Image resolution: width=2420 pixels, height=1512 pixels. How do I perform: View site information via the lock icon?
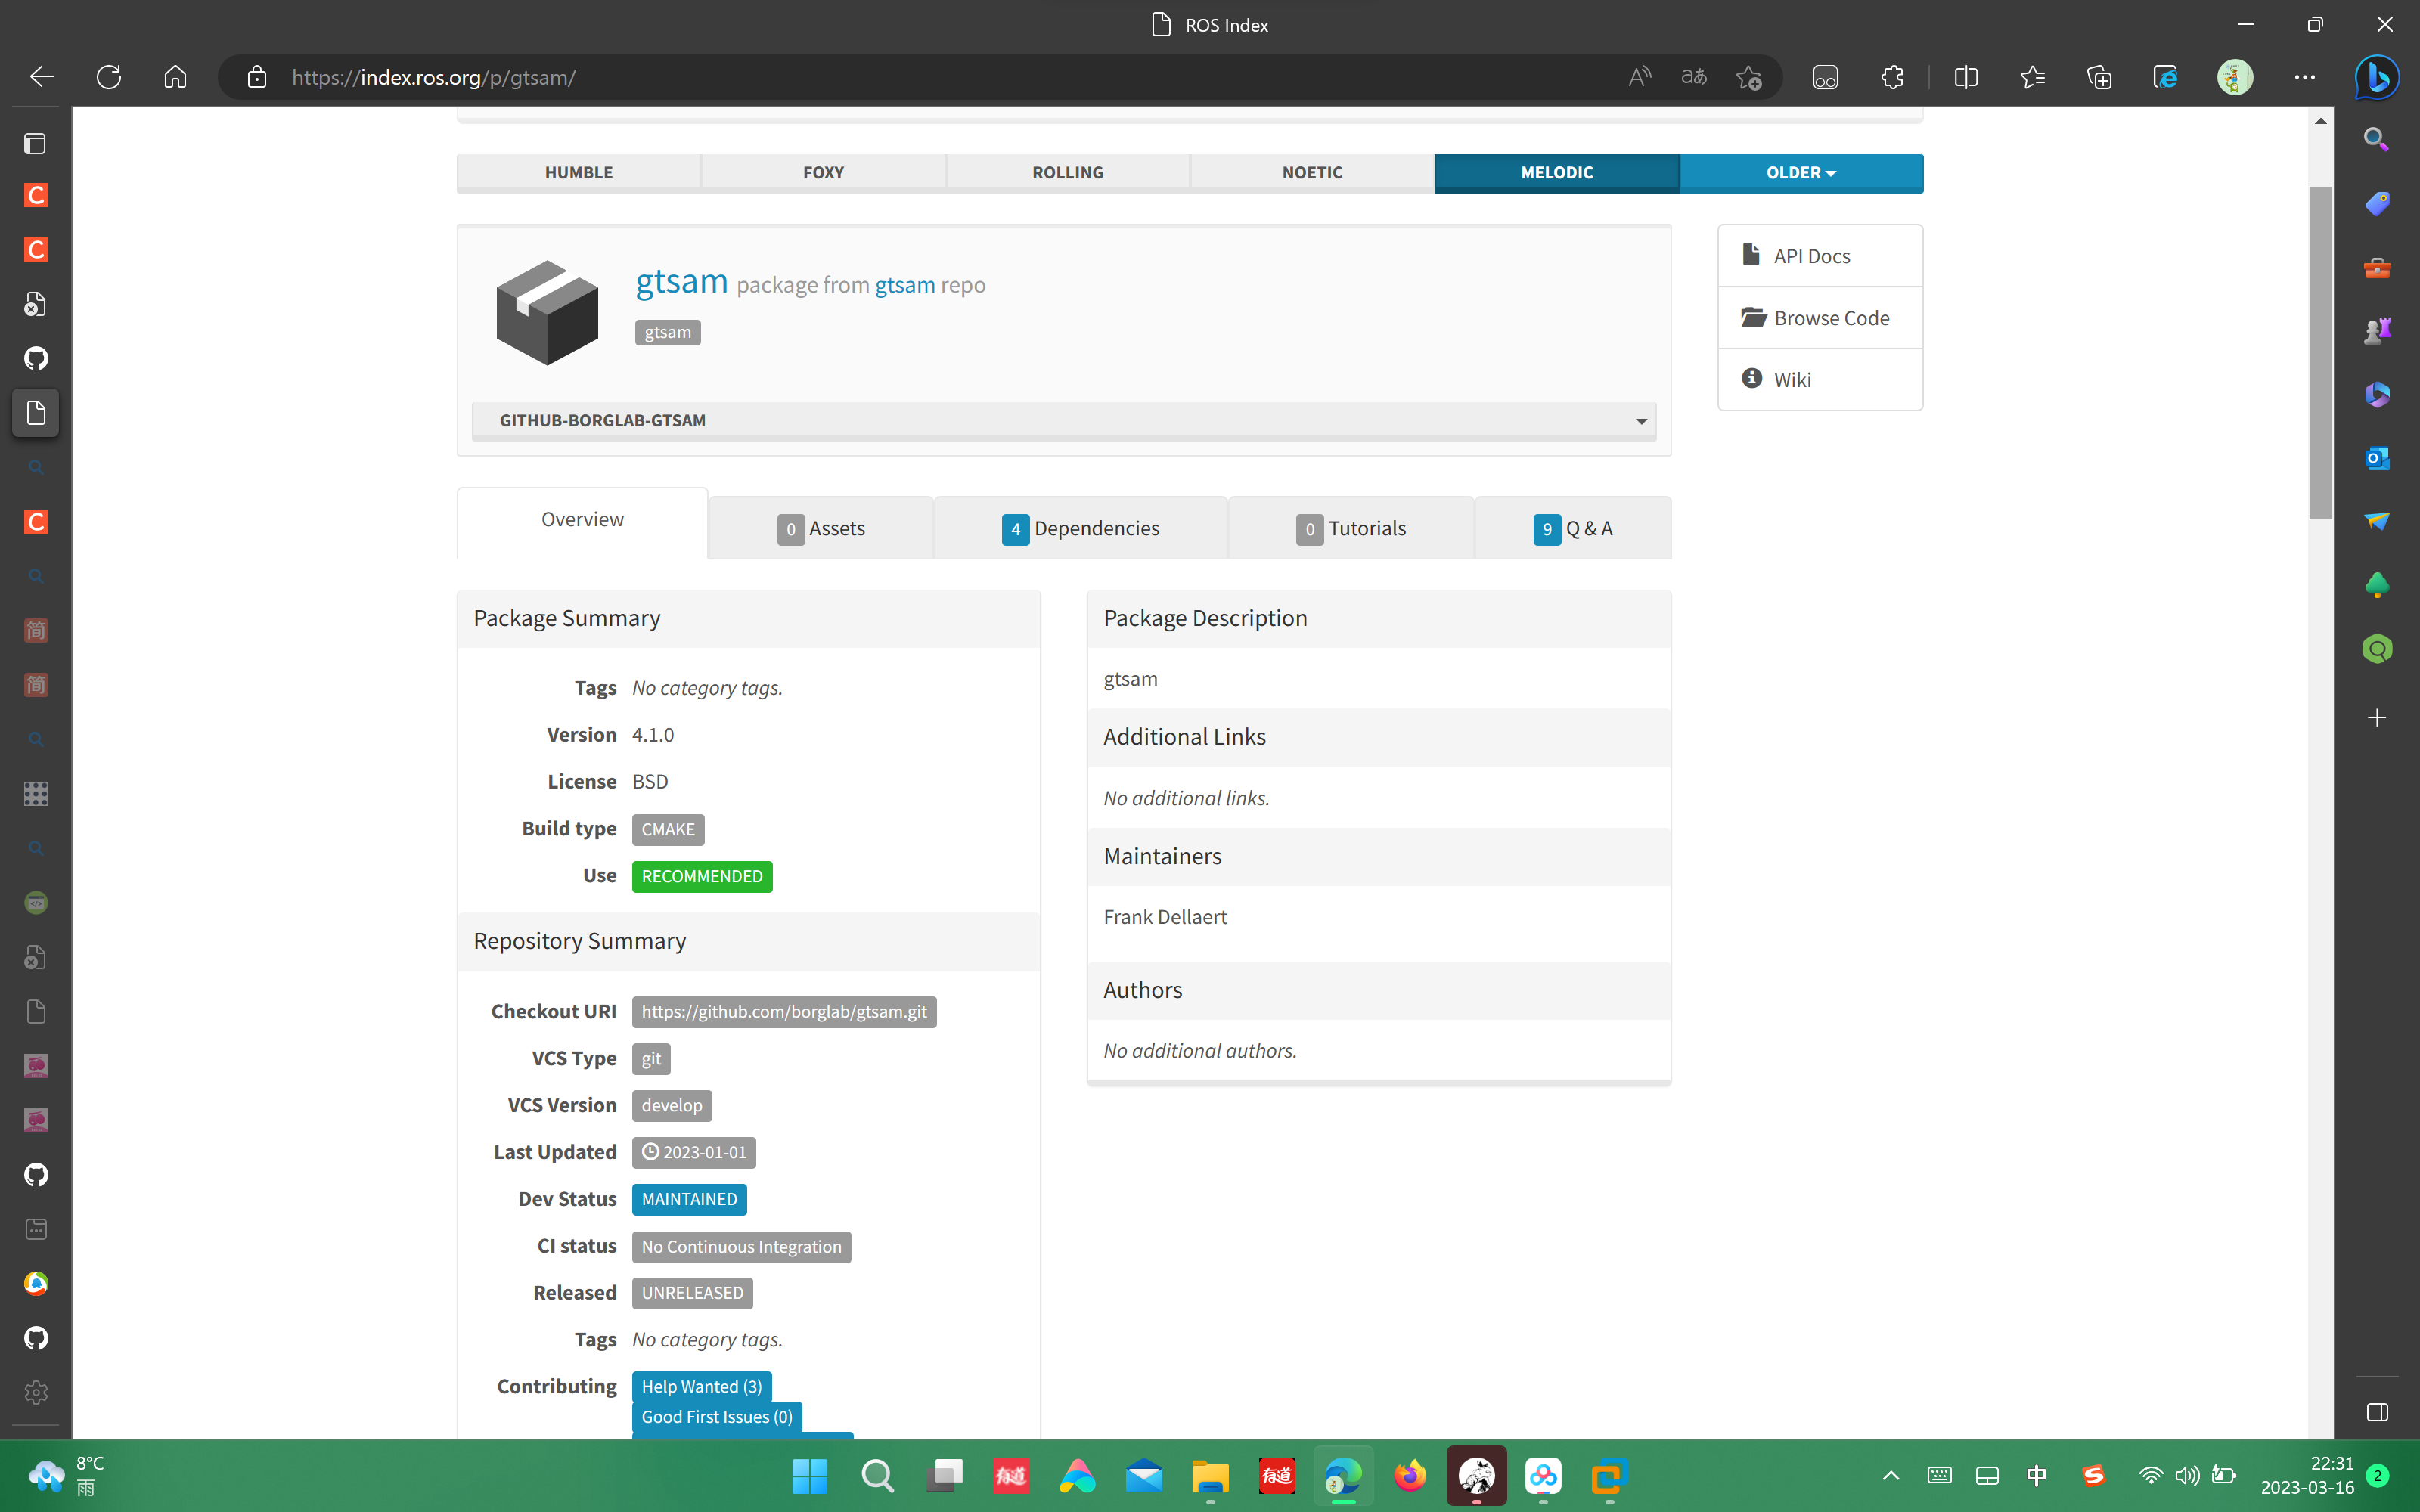coord(257,77)
